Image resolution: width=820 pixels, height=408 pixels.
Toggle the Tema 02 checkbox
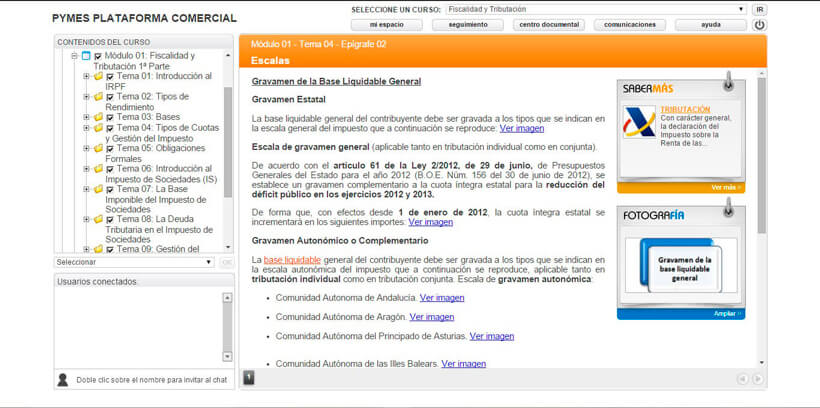pos(110,97)
